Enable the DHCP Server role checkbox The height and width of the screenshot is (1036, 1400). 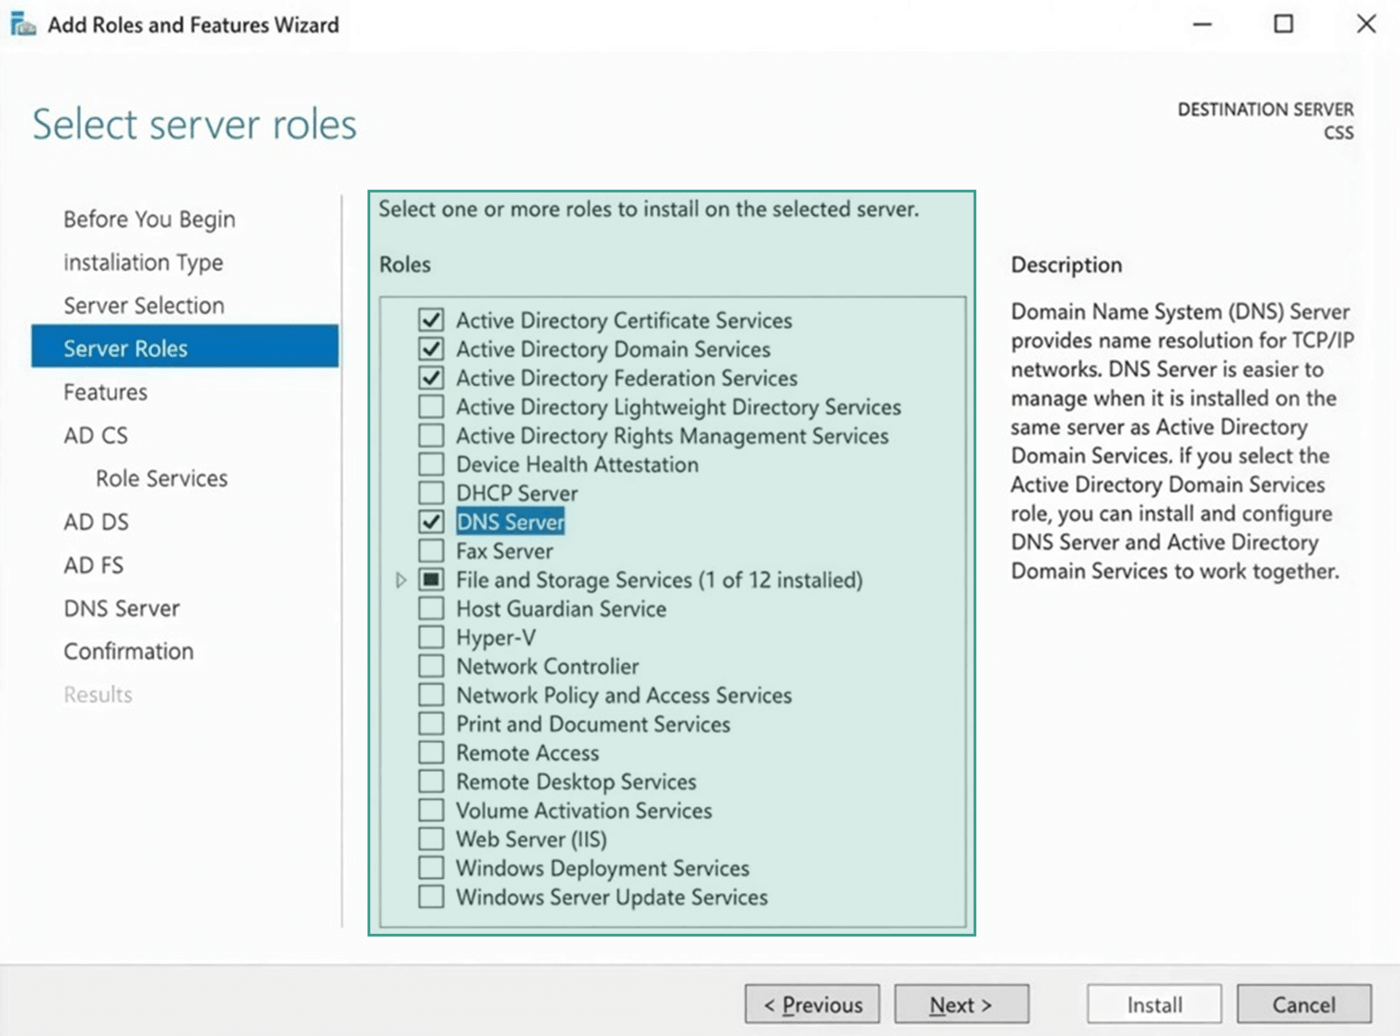[431, 493]
